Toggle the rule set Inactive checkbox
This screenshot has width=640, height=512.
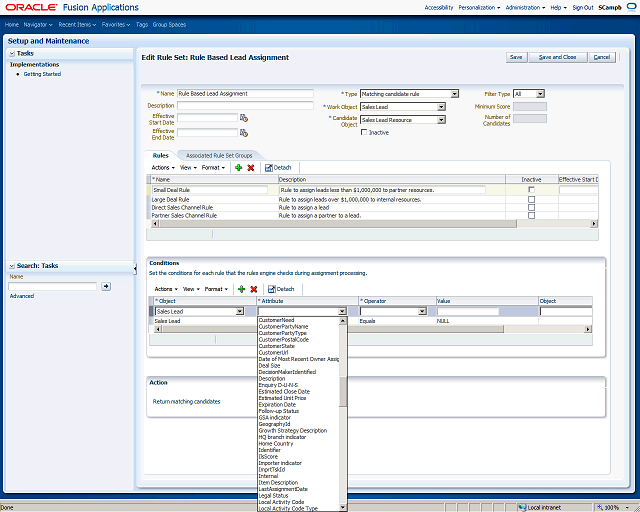(x=364, y=132)
